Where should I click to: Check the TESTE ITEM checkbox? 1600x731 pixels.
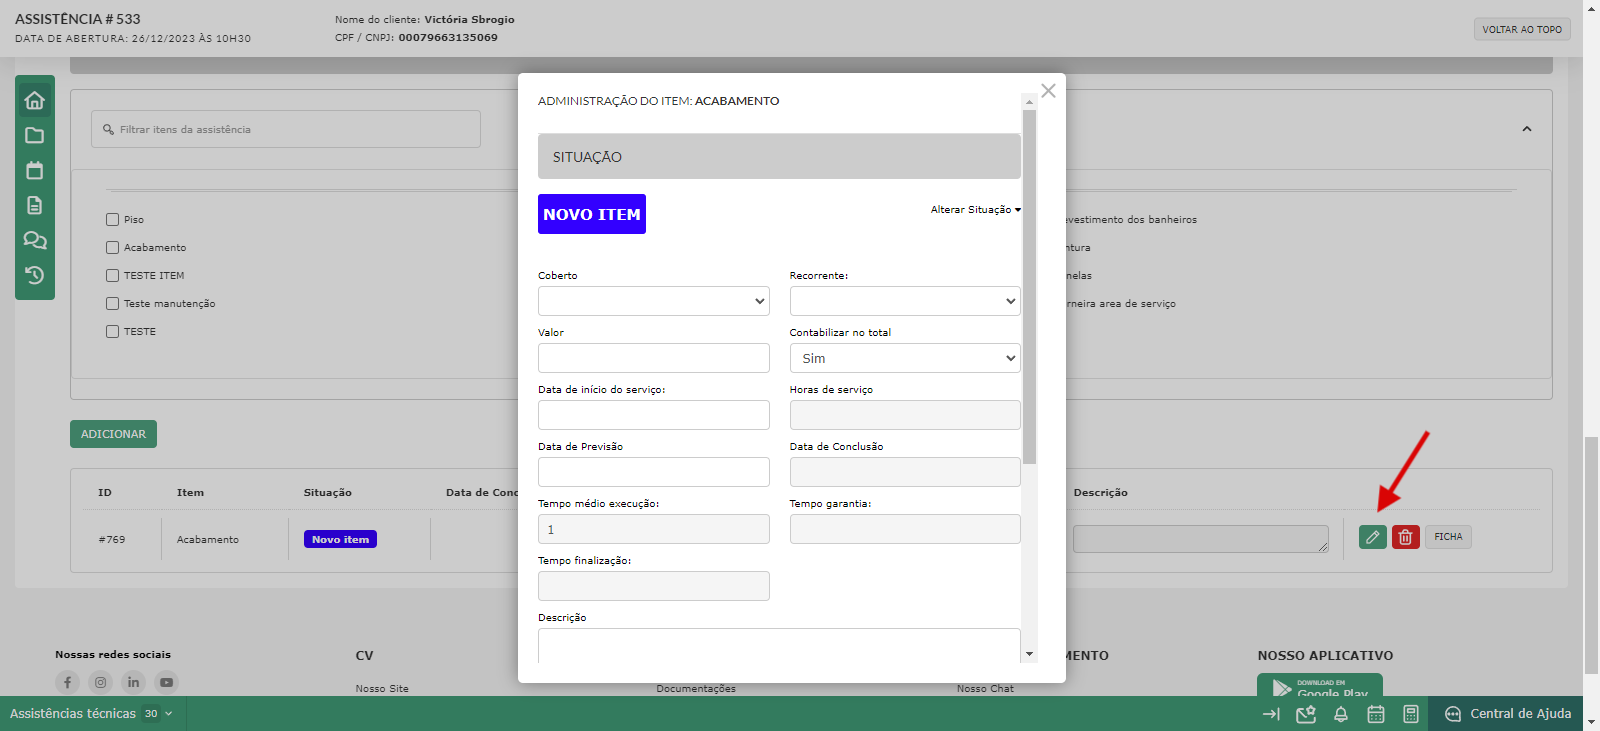[112, 275]
